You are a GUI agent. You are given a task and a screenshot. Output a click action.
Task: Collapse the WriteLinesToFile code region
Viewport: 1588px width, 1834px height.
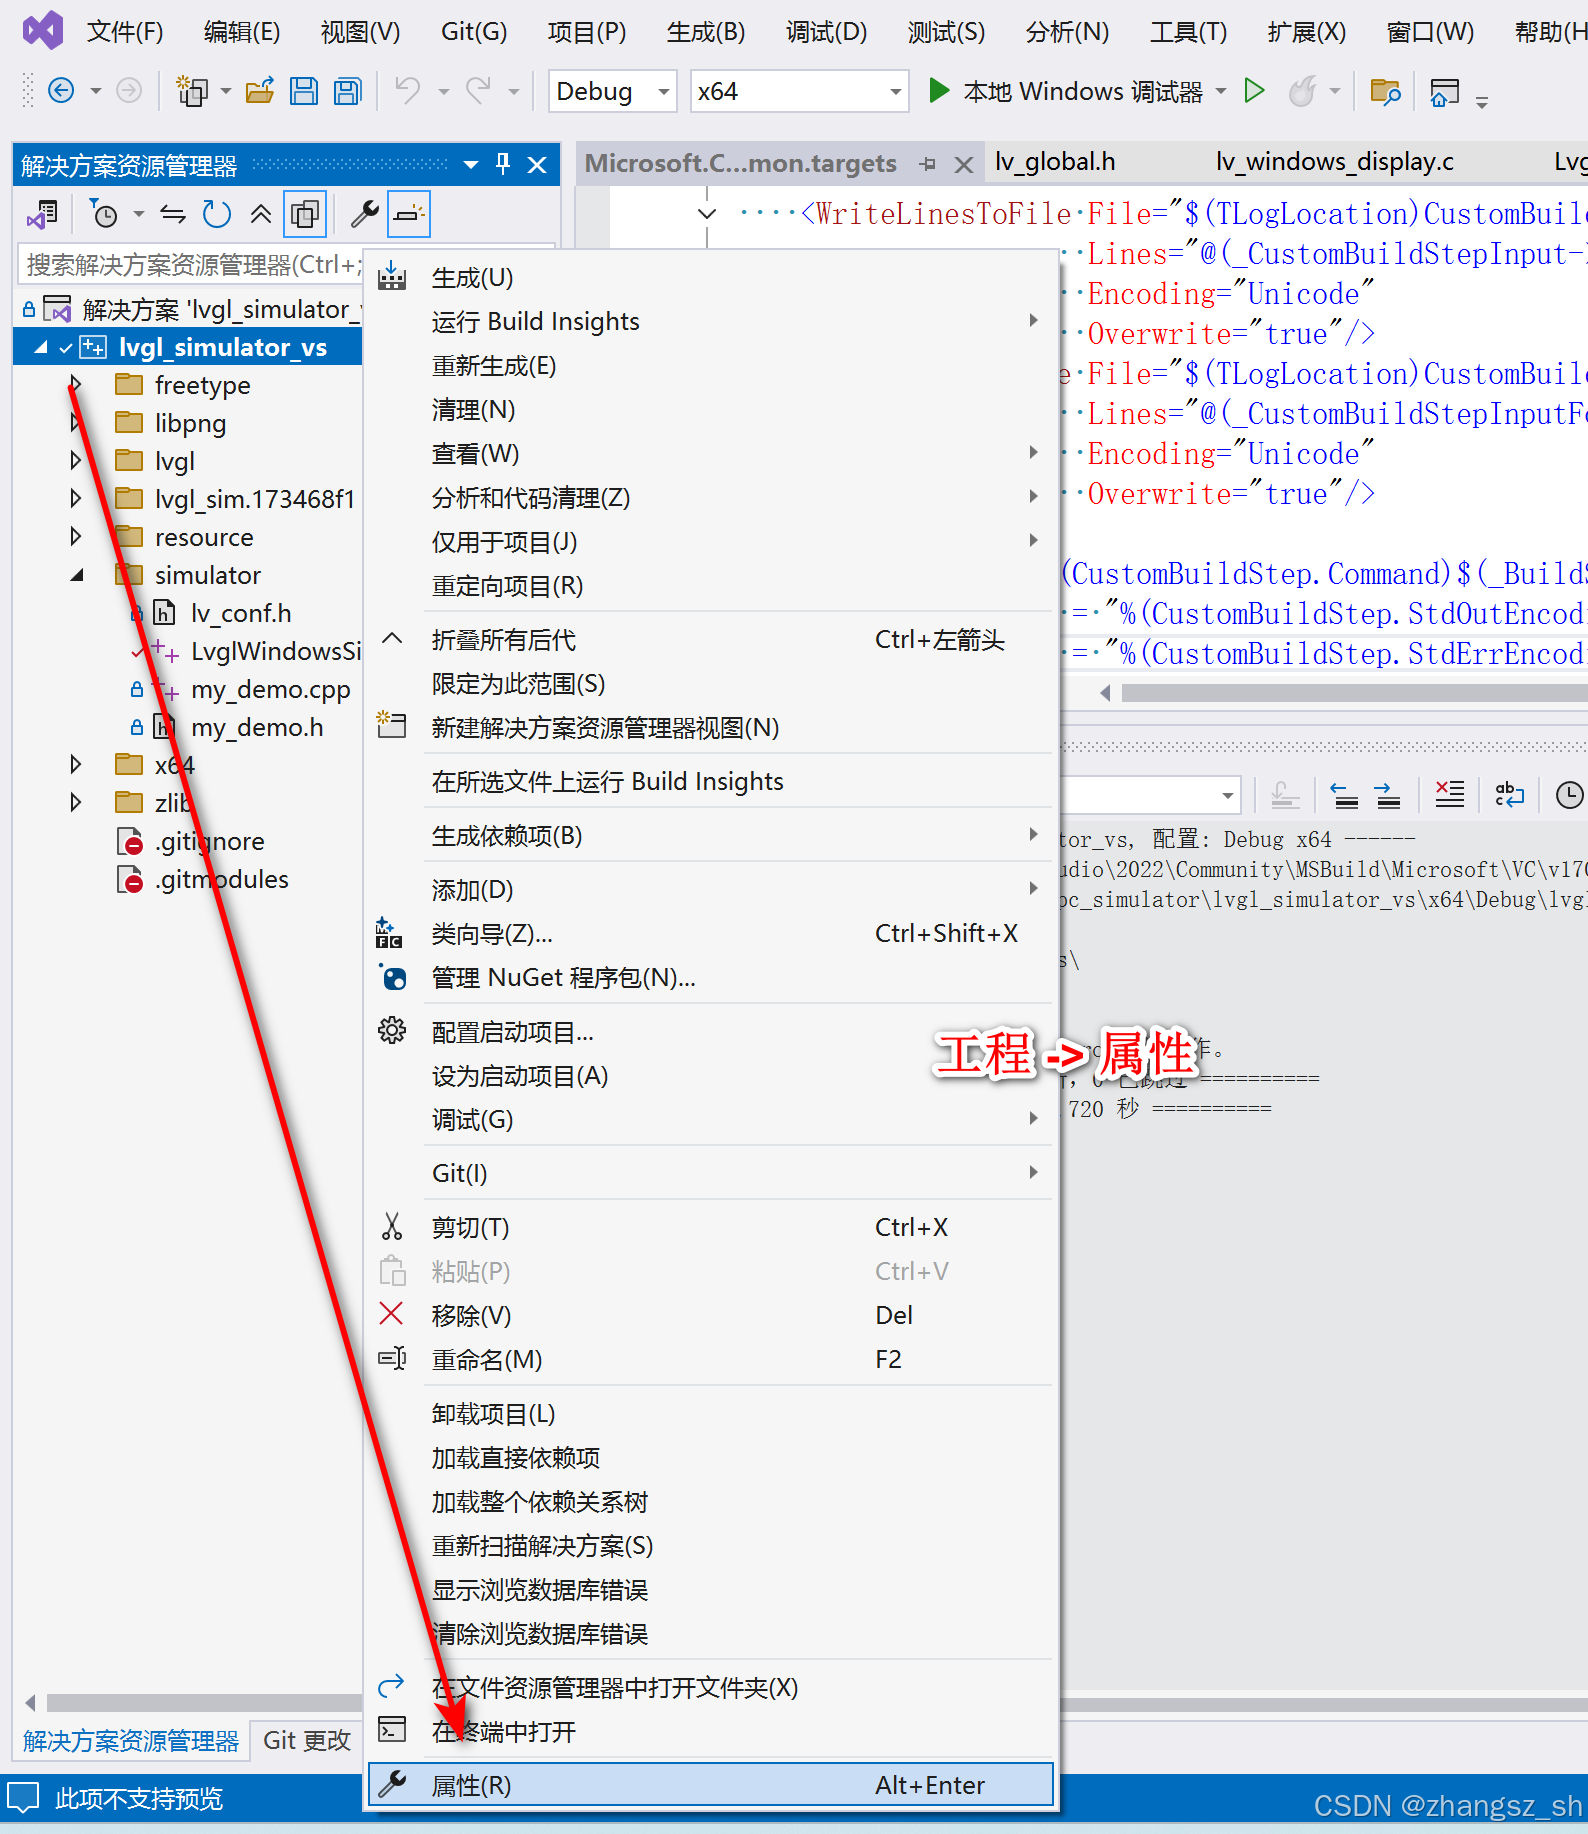point(707,213)
